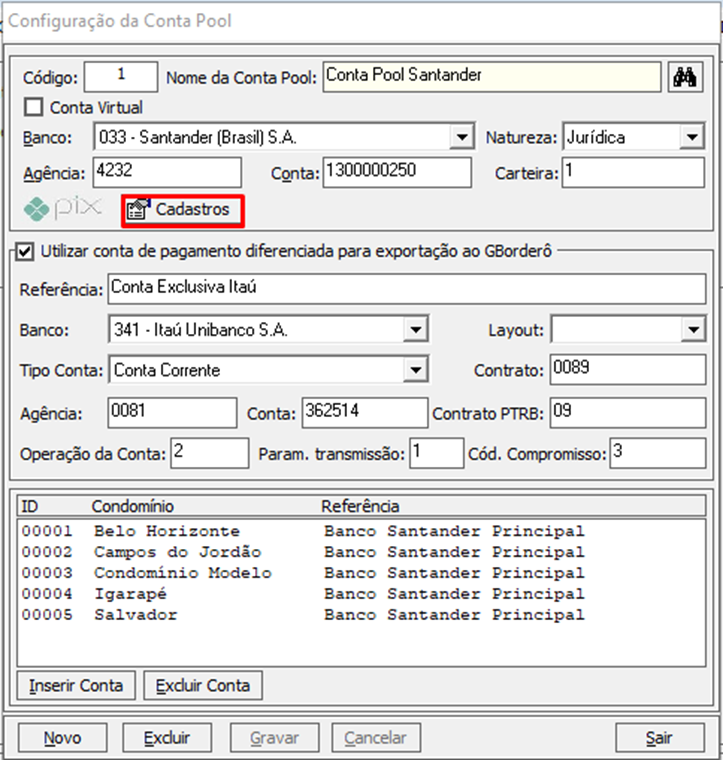Click the Agência field with 0081
The image size is (723, 760).
click(x=173, y=413)
